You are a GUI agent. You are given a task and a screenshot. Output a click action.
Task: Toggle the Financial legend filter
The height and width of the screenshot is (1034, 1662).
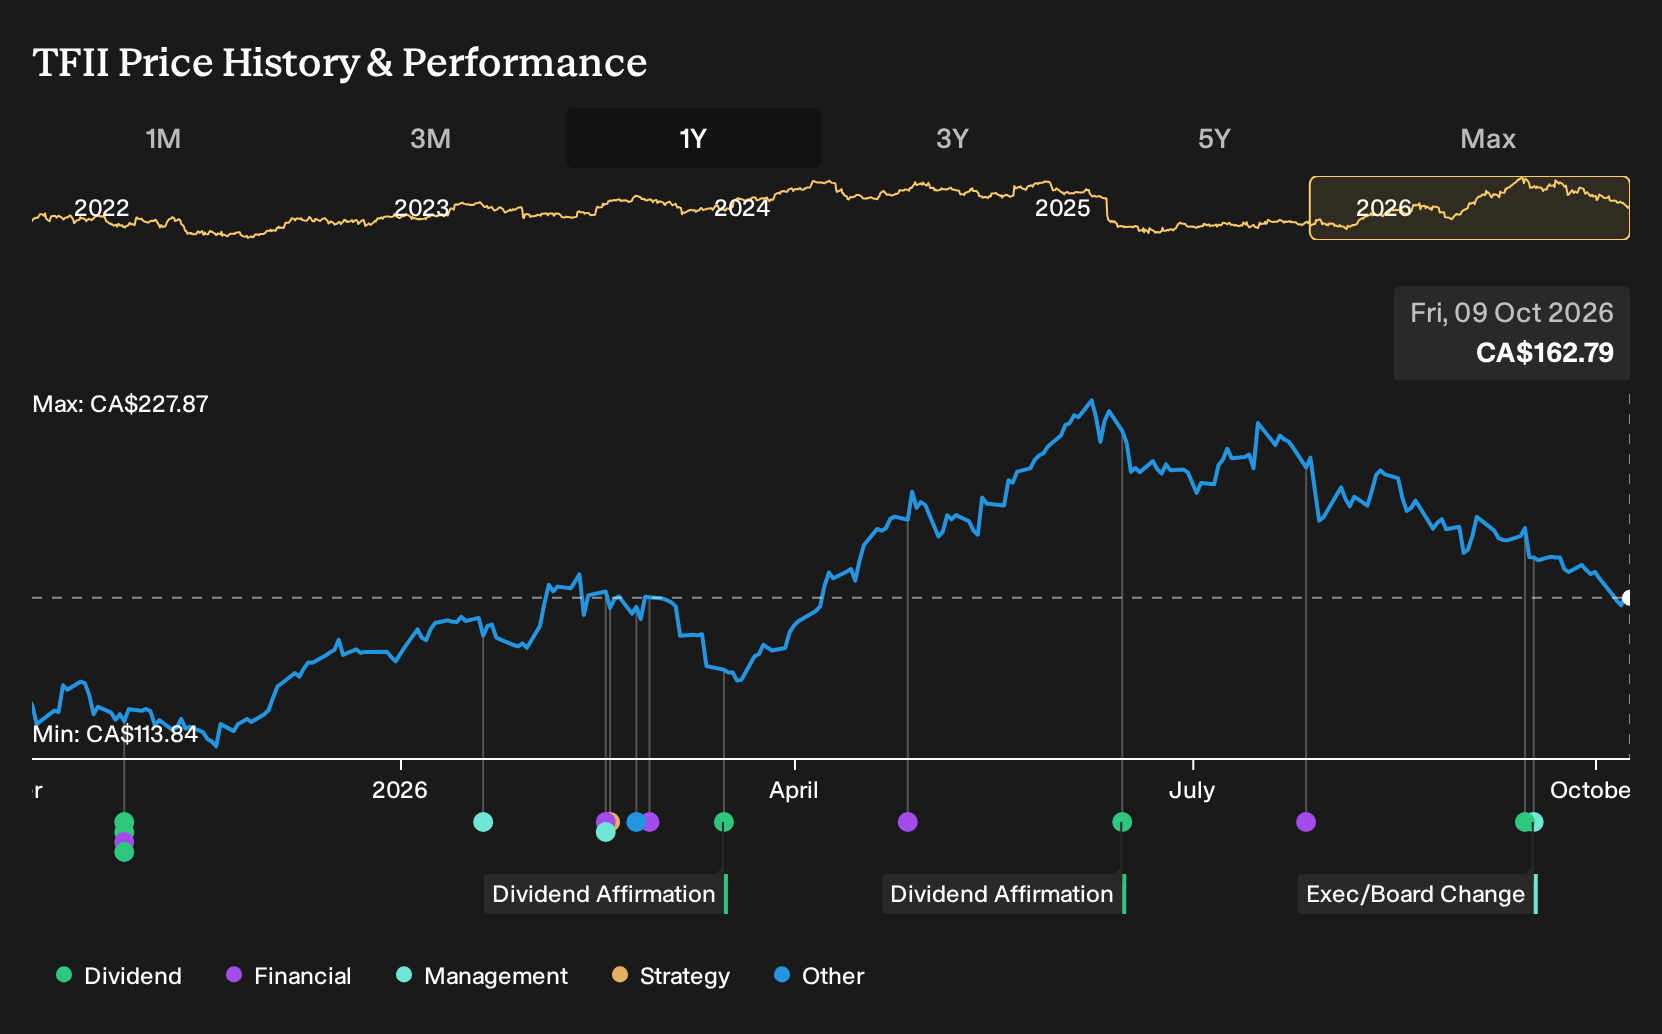coord(288,976)
